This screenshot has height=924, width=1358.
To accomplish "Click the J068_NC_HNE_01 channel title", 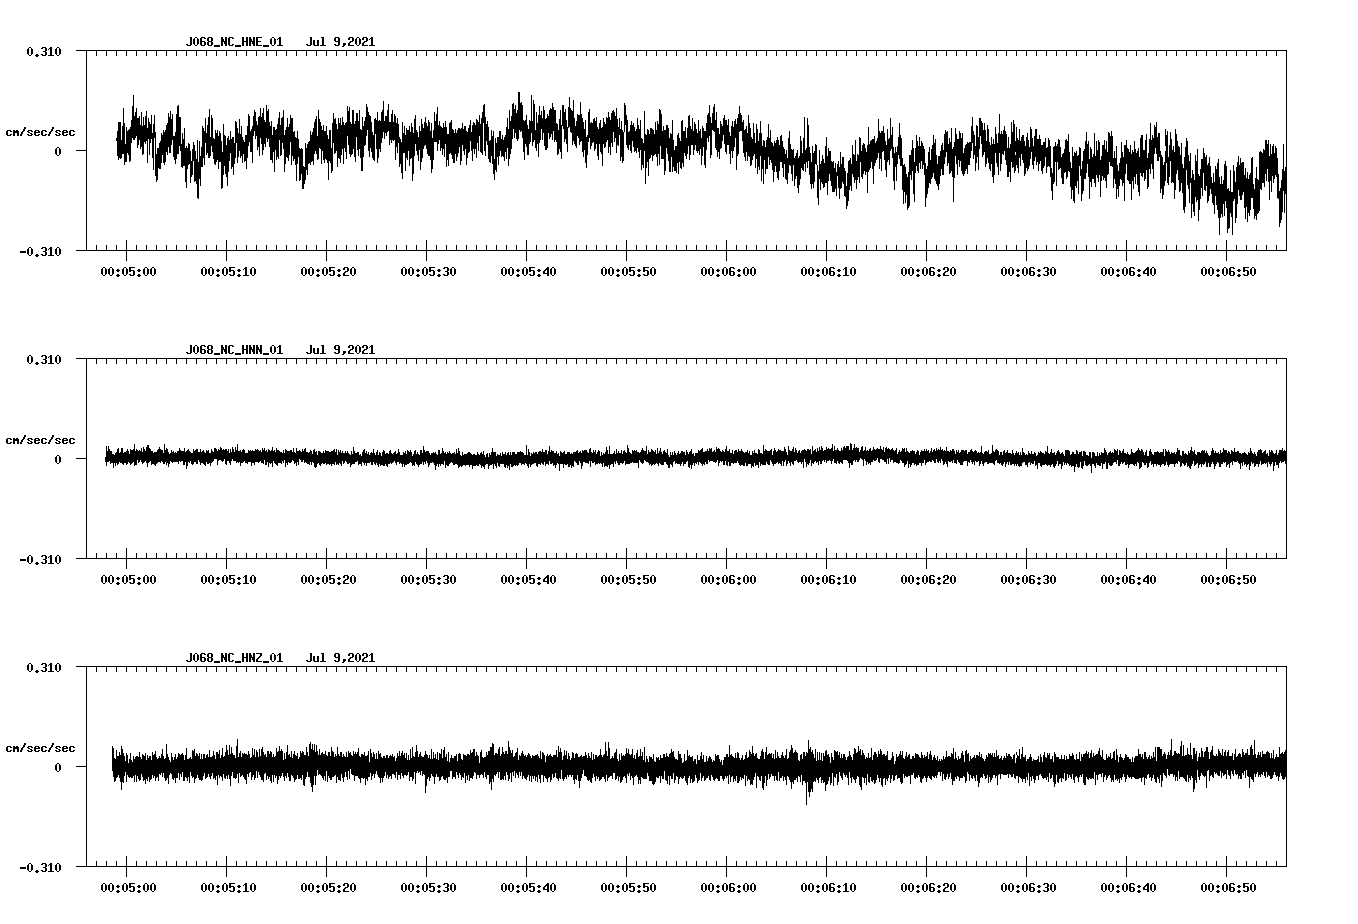I will point(234,42).
